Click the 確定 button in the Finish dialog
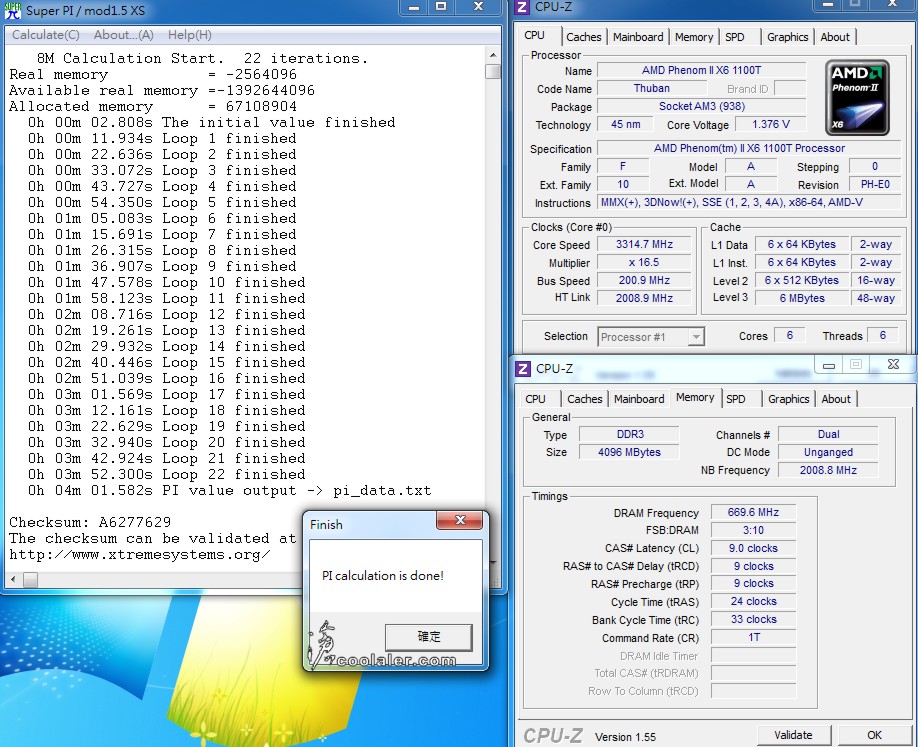This screenshot has width=918, height=747. 429,636
